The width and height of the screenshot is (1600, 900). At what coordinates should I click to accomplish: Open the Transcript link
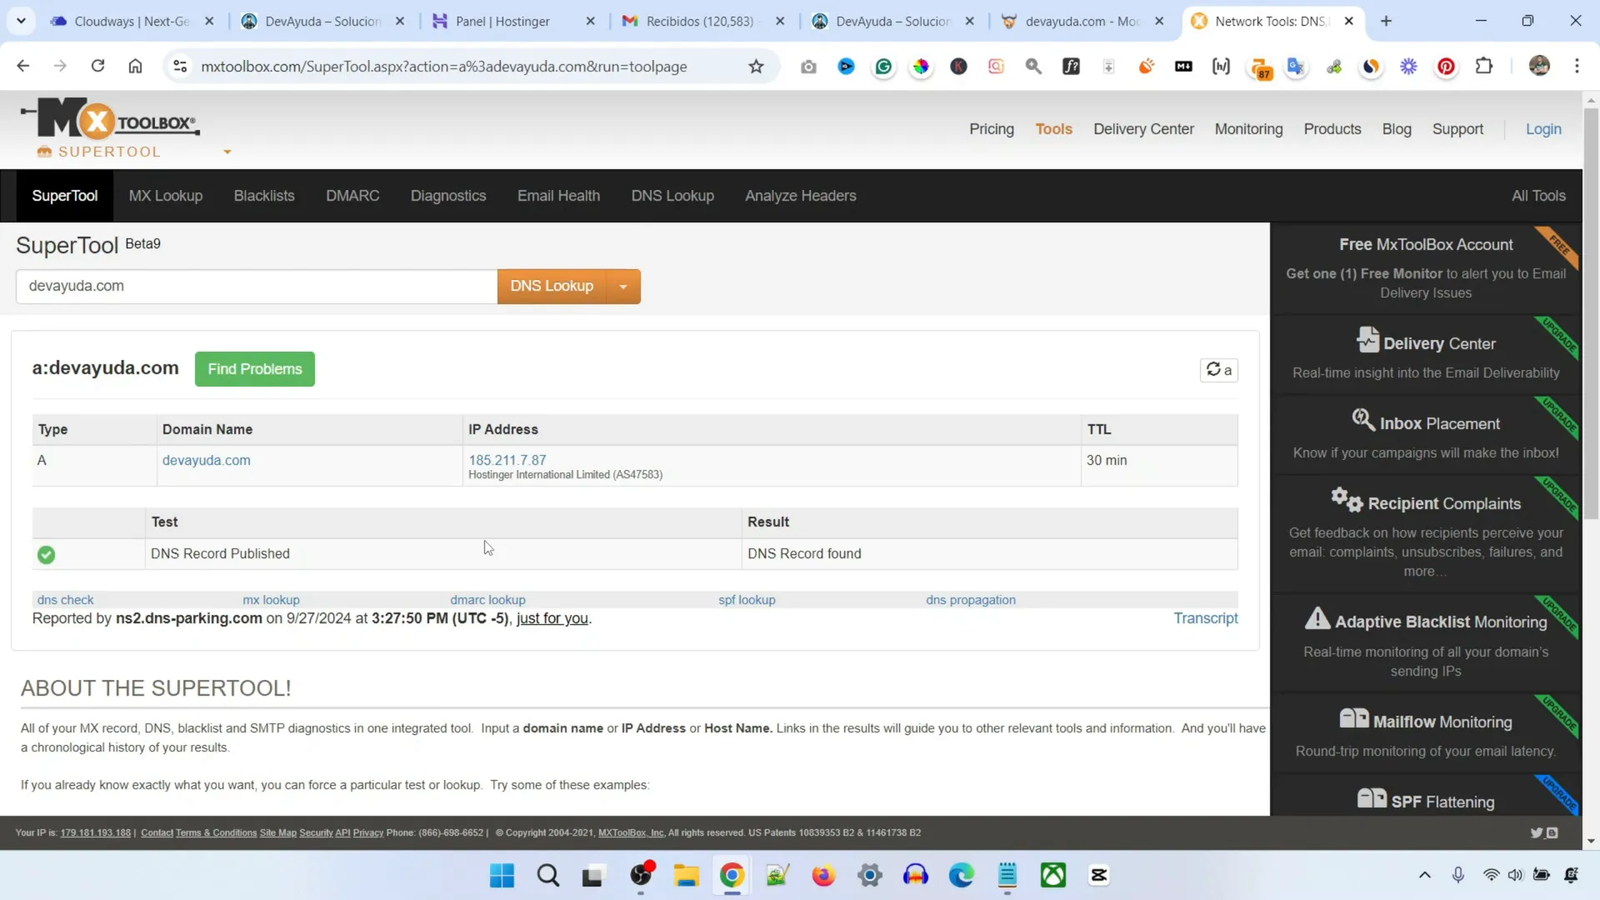click(1204, 618)
